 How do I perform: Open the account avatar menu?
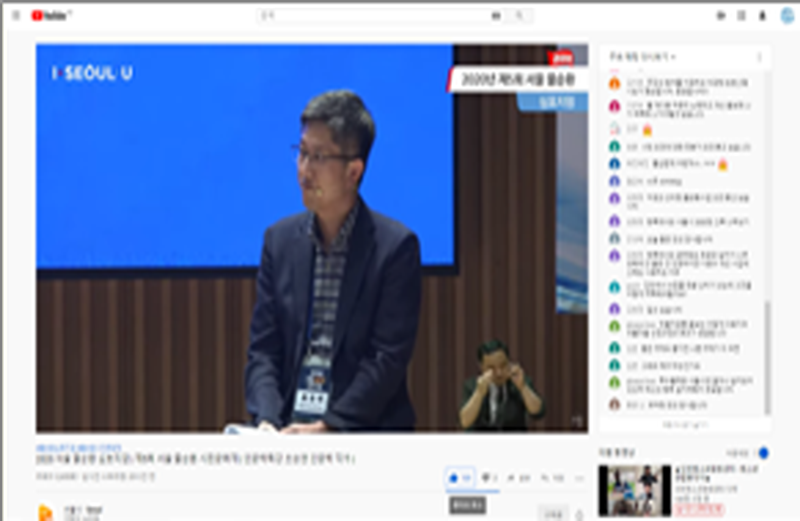(x=786, y=15)
